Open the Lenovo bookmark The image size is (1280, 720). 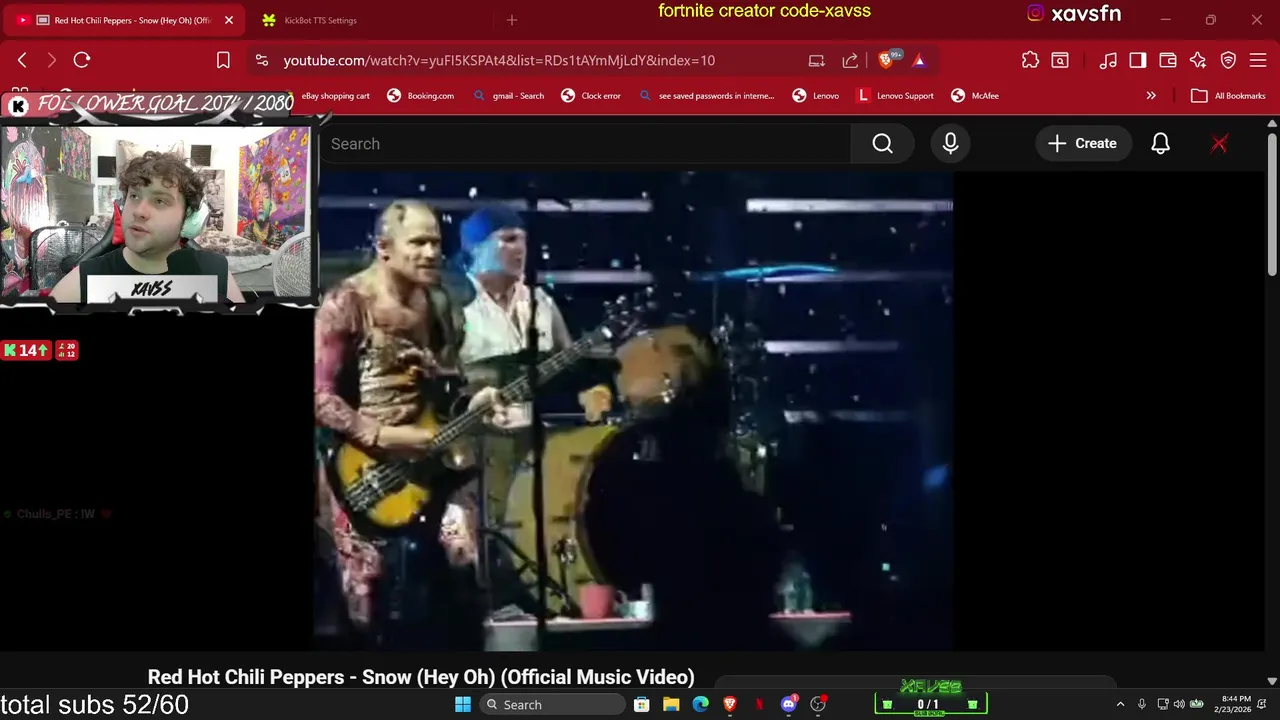(x=815, y=96)
